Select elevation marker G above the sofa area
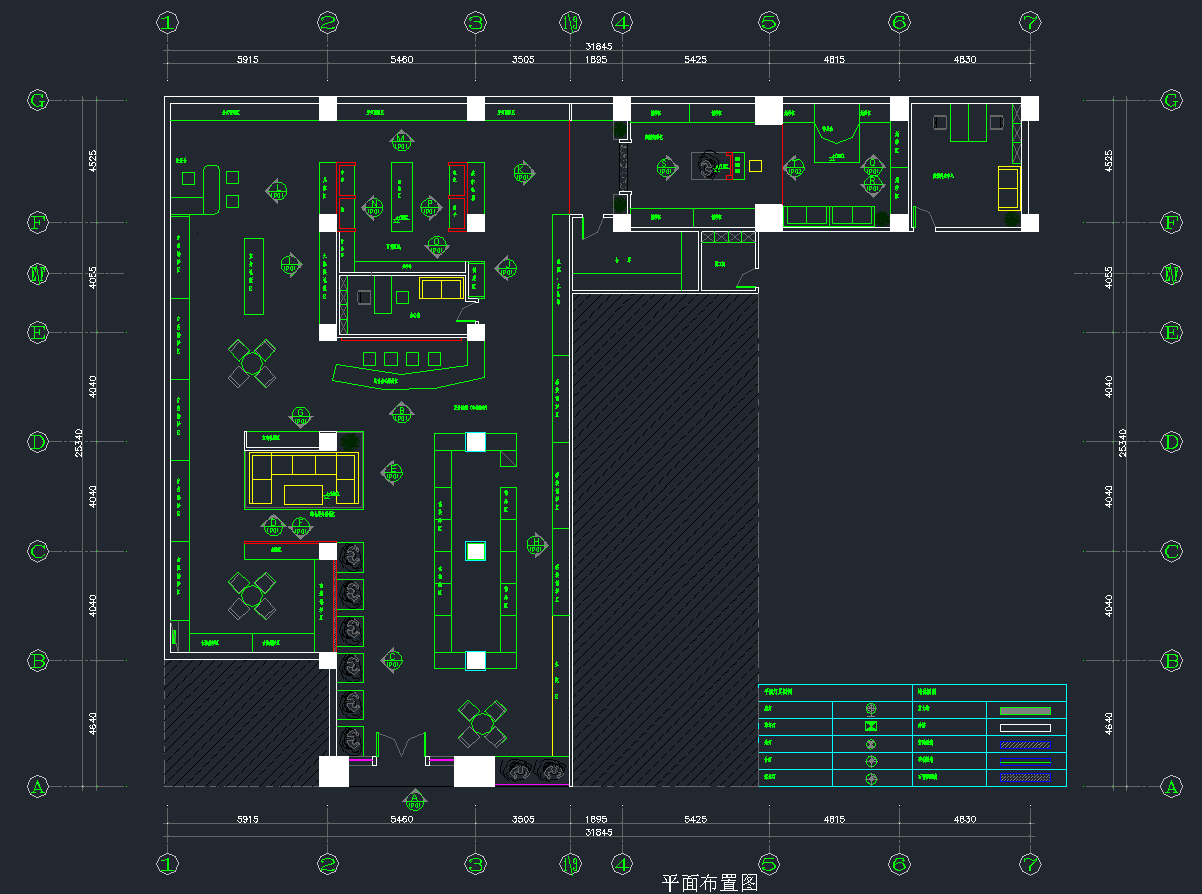 [299, 415]
